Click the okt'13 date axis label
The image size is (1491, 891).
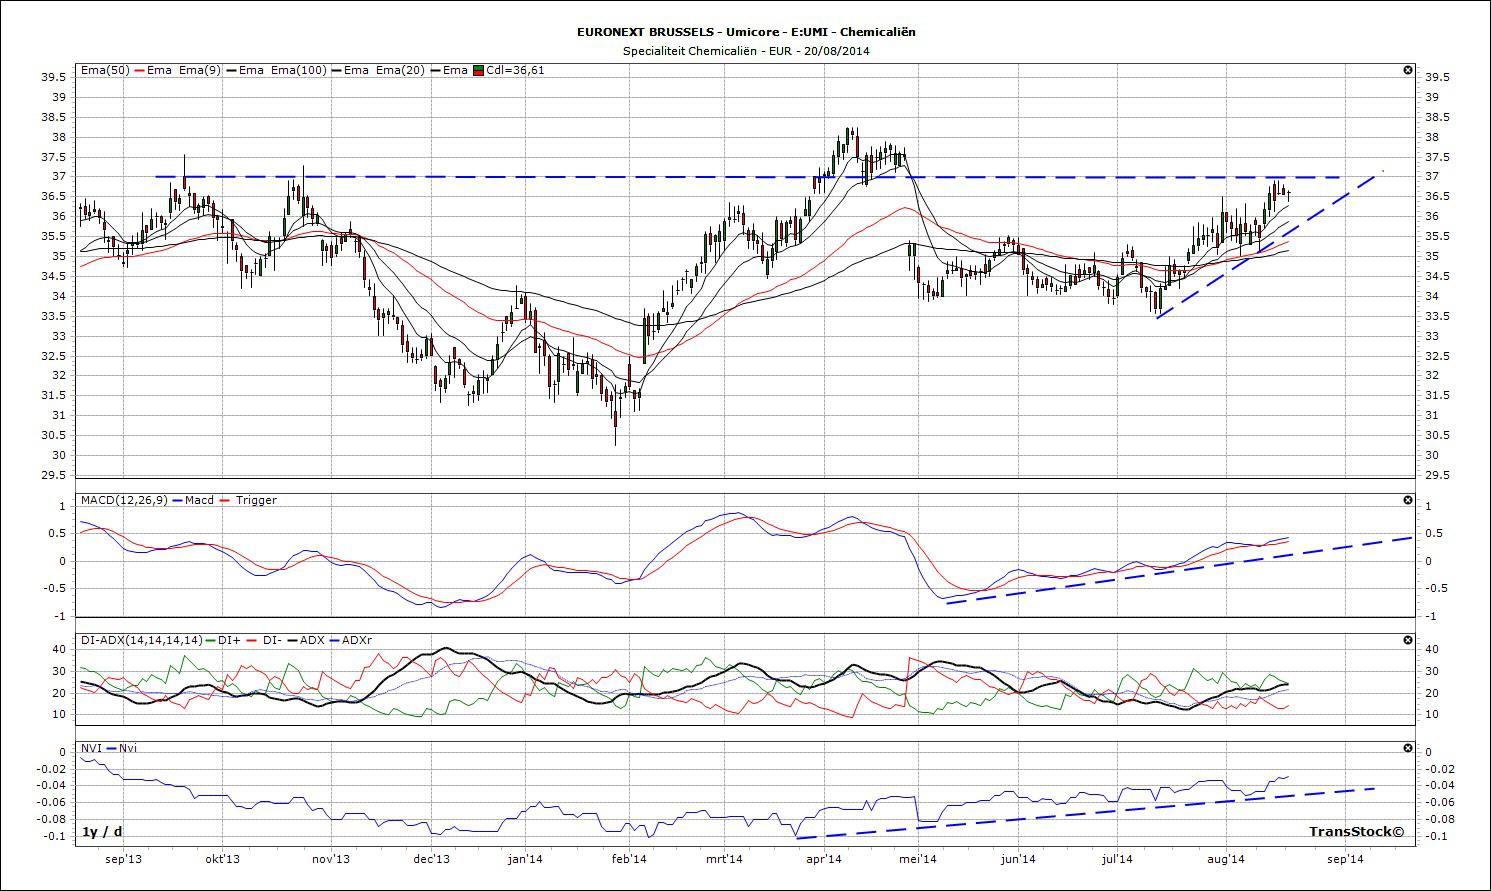click(x=223, y=859)
